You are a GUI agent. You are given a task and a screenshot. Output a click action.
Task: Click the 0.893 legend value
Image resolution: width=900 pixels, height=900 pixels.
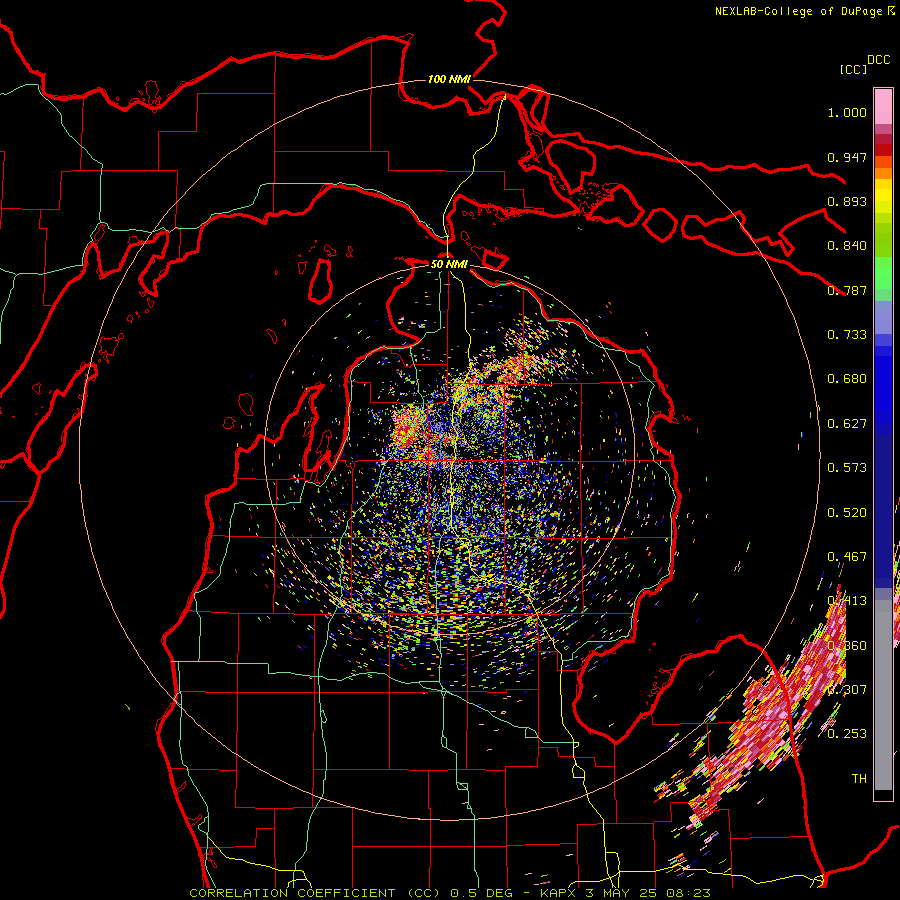point(847,201)
